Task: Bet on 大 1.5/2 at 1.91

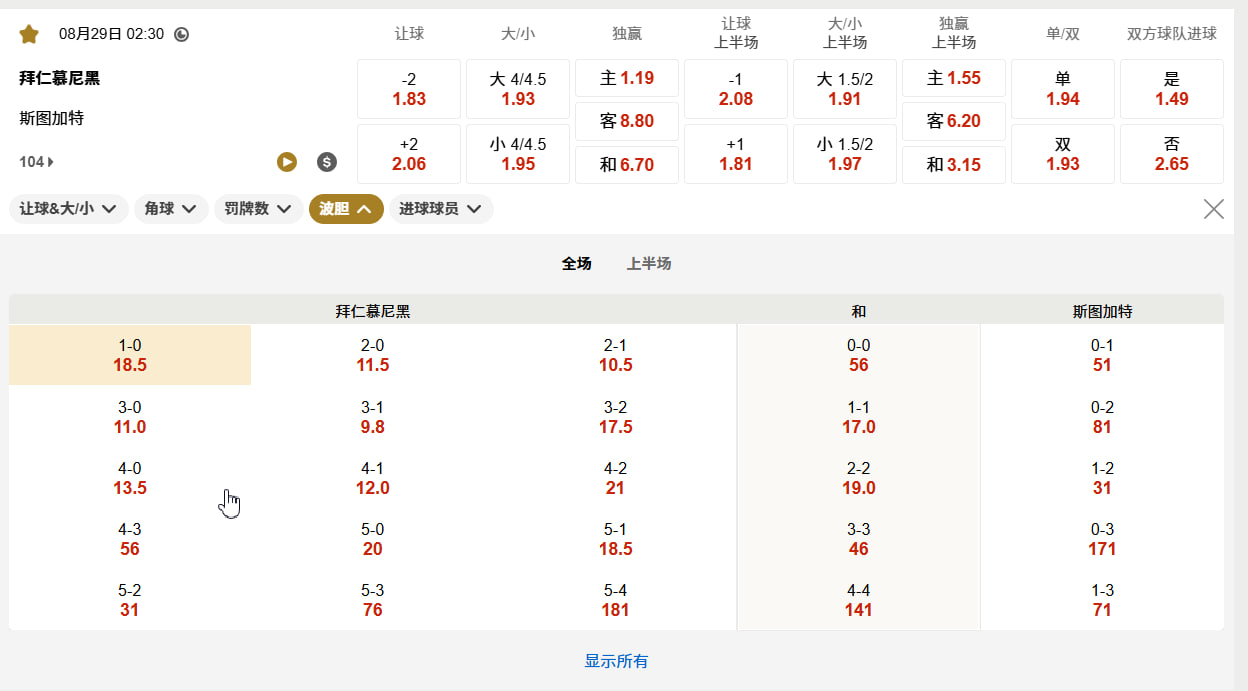Action: pos(845,89)
